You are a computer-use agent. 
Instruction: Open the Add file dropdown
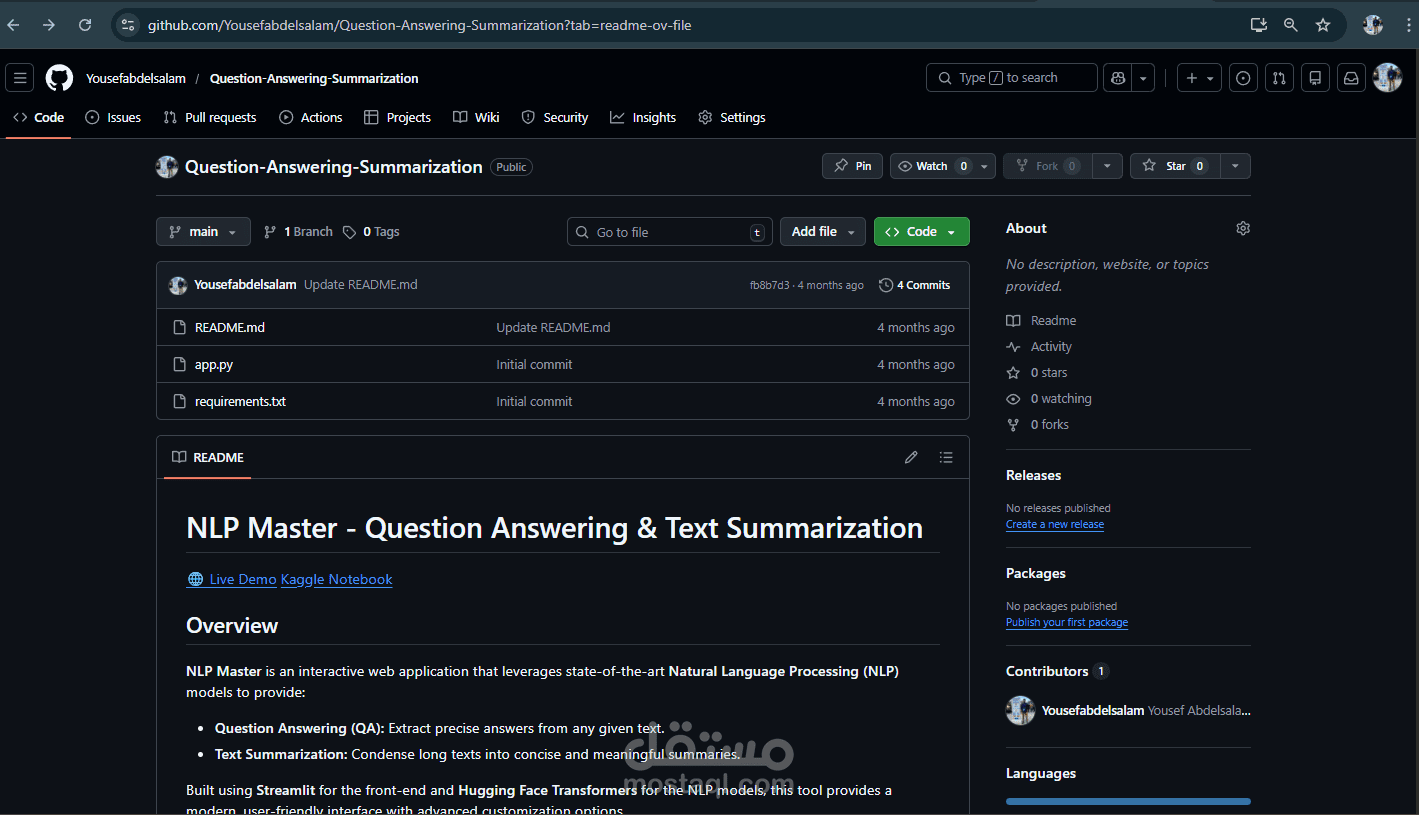823,231
